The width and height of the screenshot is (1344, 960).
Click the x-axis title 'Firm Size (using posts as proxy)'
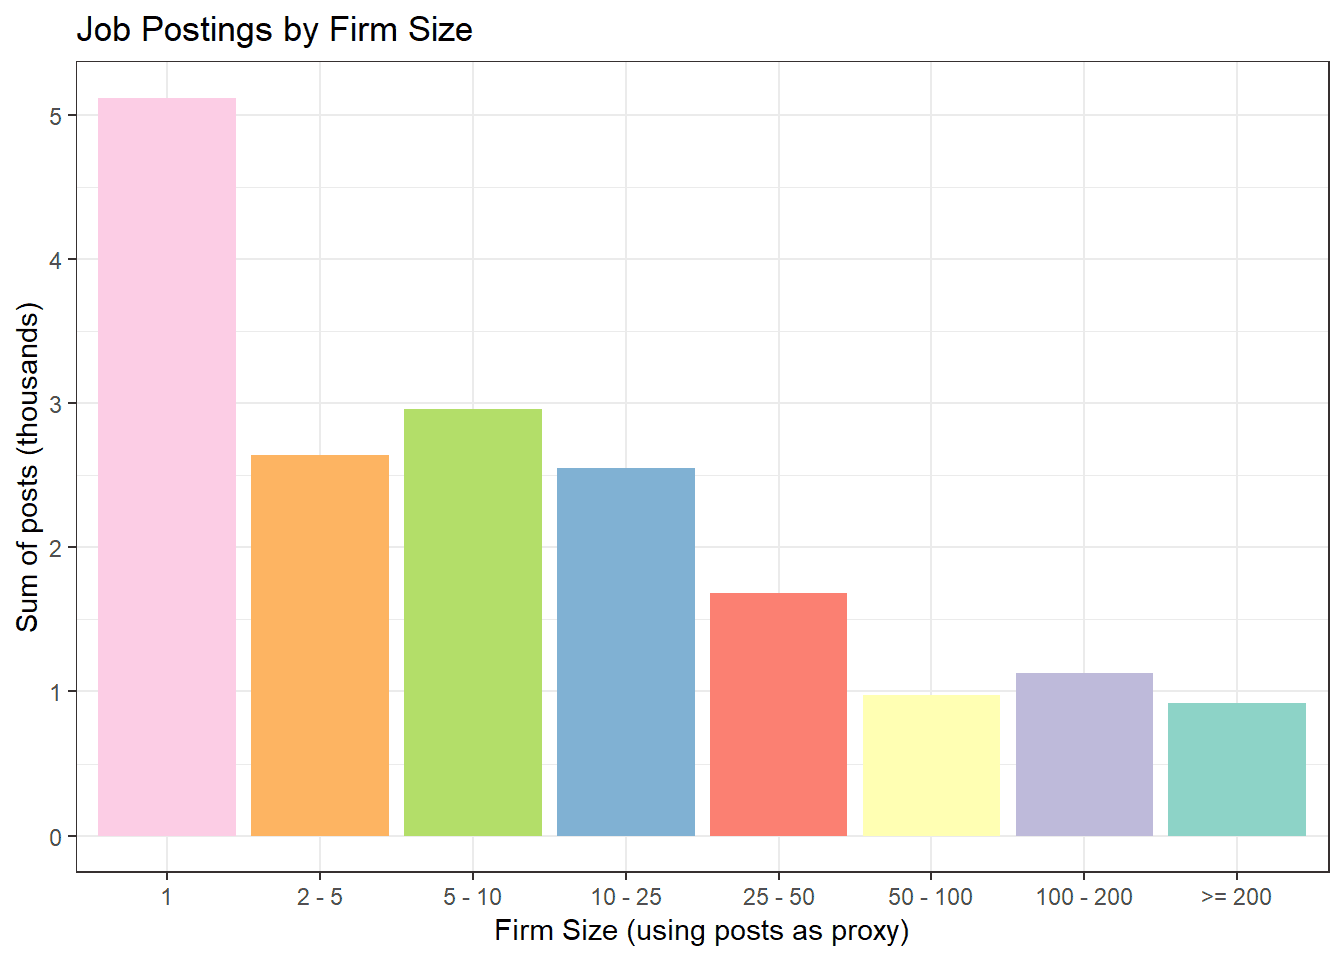[x=702, y=931]
